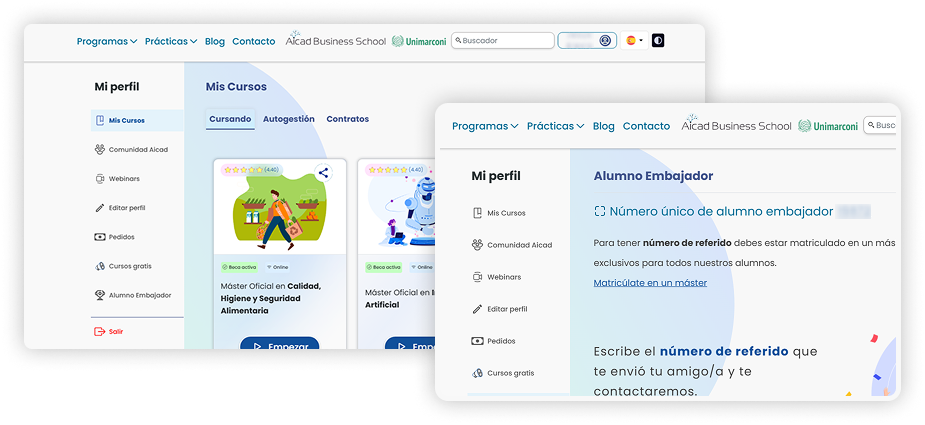Screen dimensions: 925x425
Task: Select Webinars in the front window sidebar
Action: pyautogui.click(x=503, y=277)
